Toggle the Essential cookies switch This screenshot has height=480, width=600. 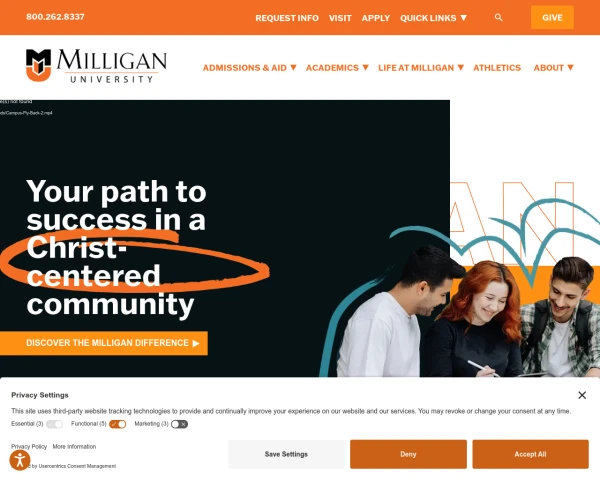(54, 424)
